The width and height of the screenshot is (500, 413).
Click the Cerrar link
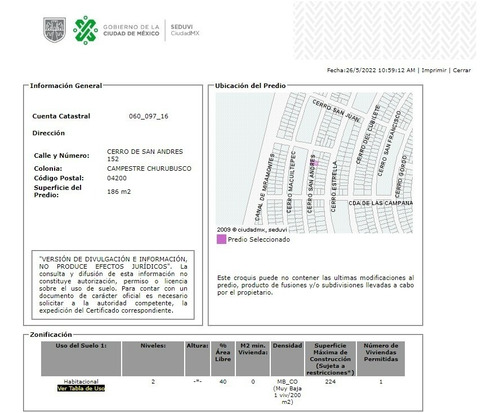pos(462,70)
